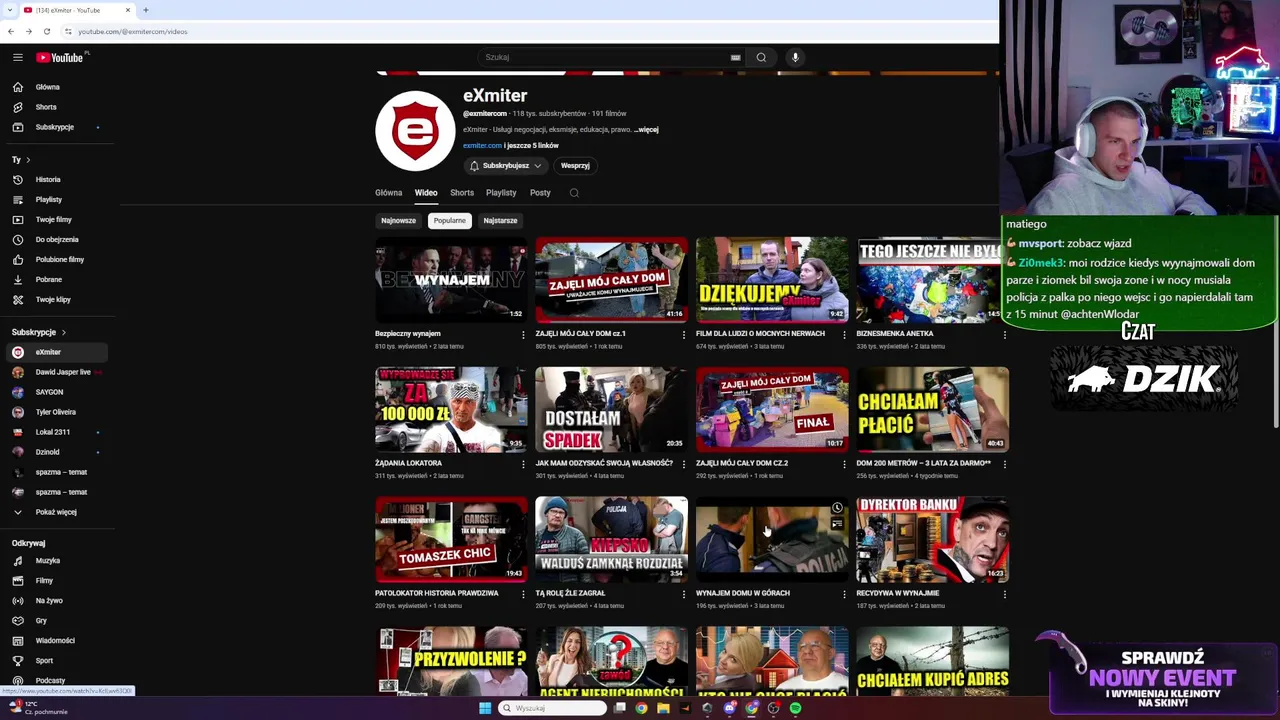The width and height of the screenshot is (1280, 720).
Task: Sort videos by Popularne
Action: coord(450,221)
